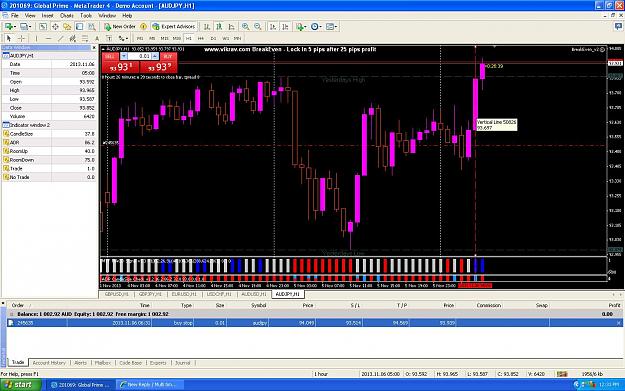Show the Navigator panel icon
625x391 pixels.
pyautogui.click(x=67, y=26)
